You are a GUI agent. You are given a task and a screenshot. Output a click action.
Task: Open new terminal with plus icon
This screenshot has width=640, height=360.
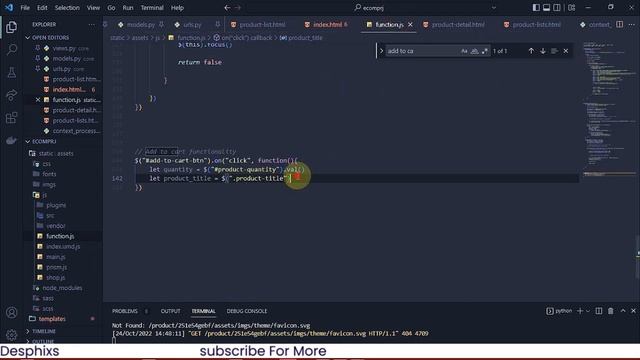click(x=580, y=311)
